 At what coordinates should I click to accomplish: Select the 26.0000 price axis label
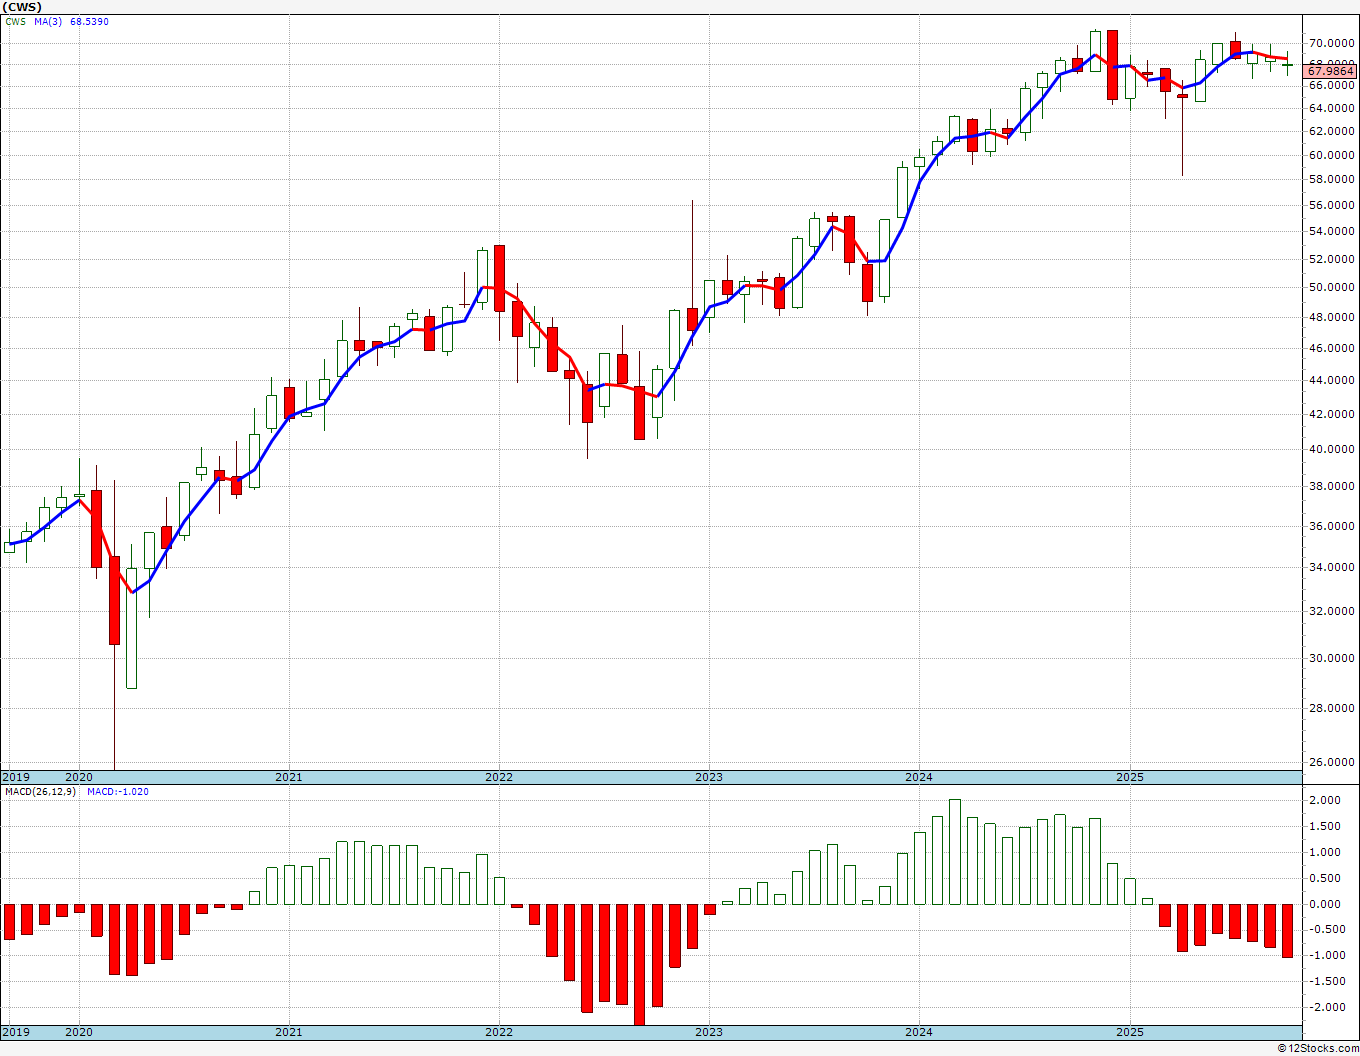[1332, 763]
